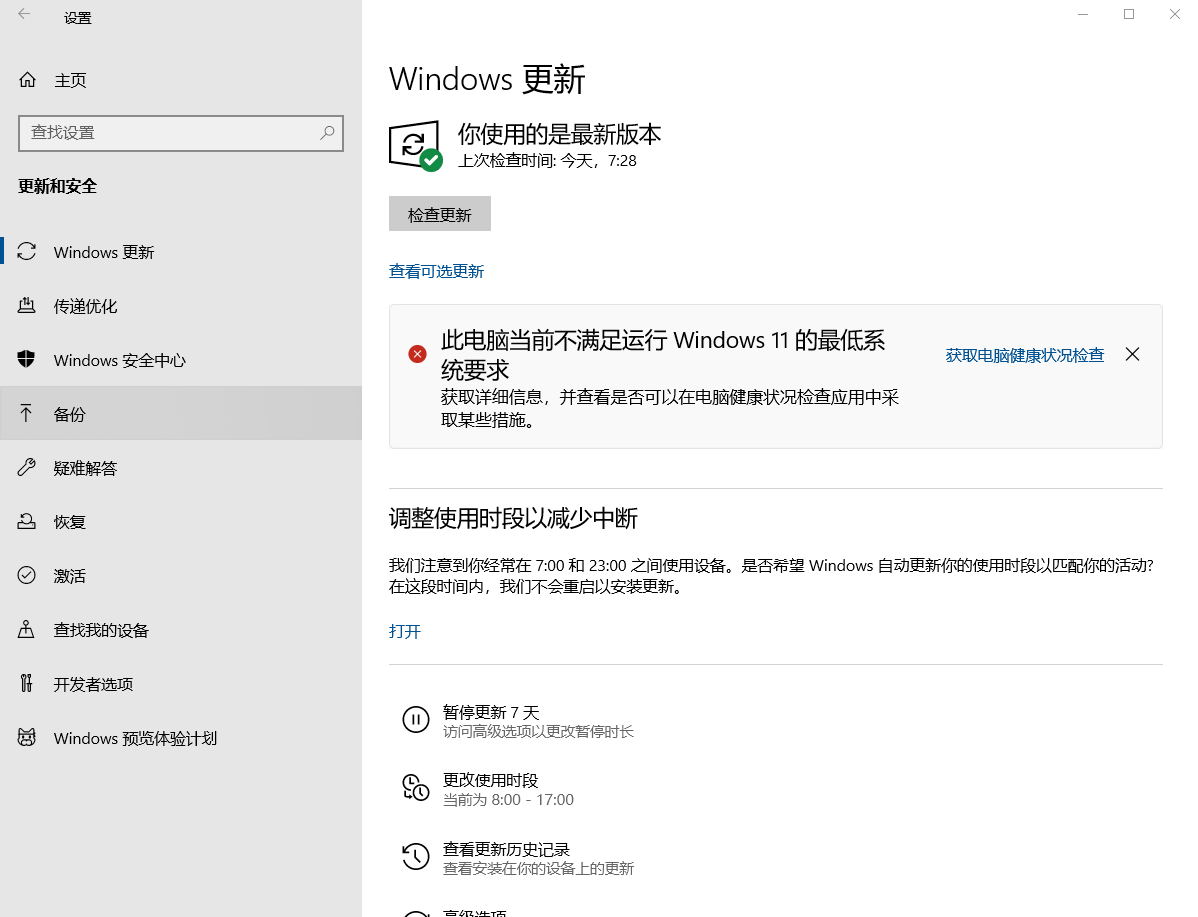Open 查看可选更新 link
Screen dimensions: 1198x917
pyautogui.click(x=436, y=271)
